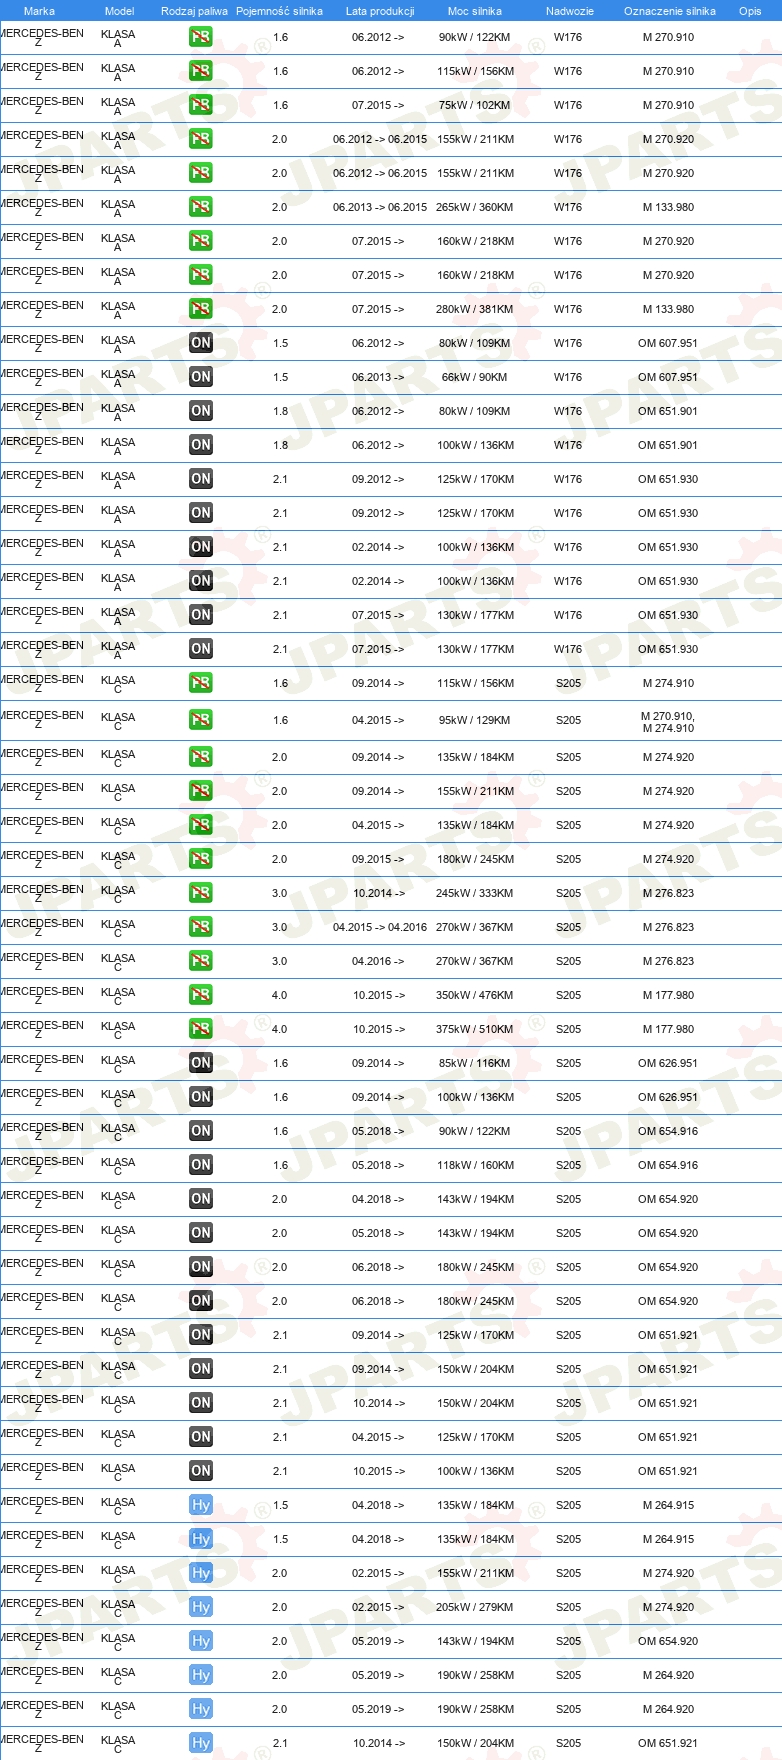782x1760 pixels.
Task: Click W176 in the 265kW / 360KM row
Action: pyautogui.click(x=568, y=207)
